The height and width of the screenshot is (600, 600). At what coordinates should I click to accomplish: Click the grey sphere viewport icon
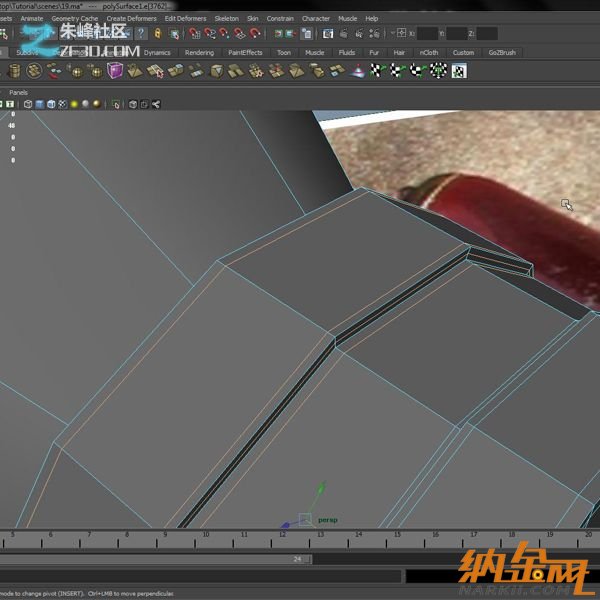[x=85, y=104]
